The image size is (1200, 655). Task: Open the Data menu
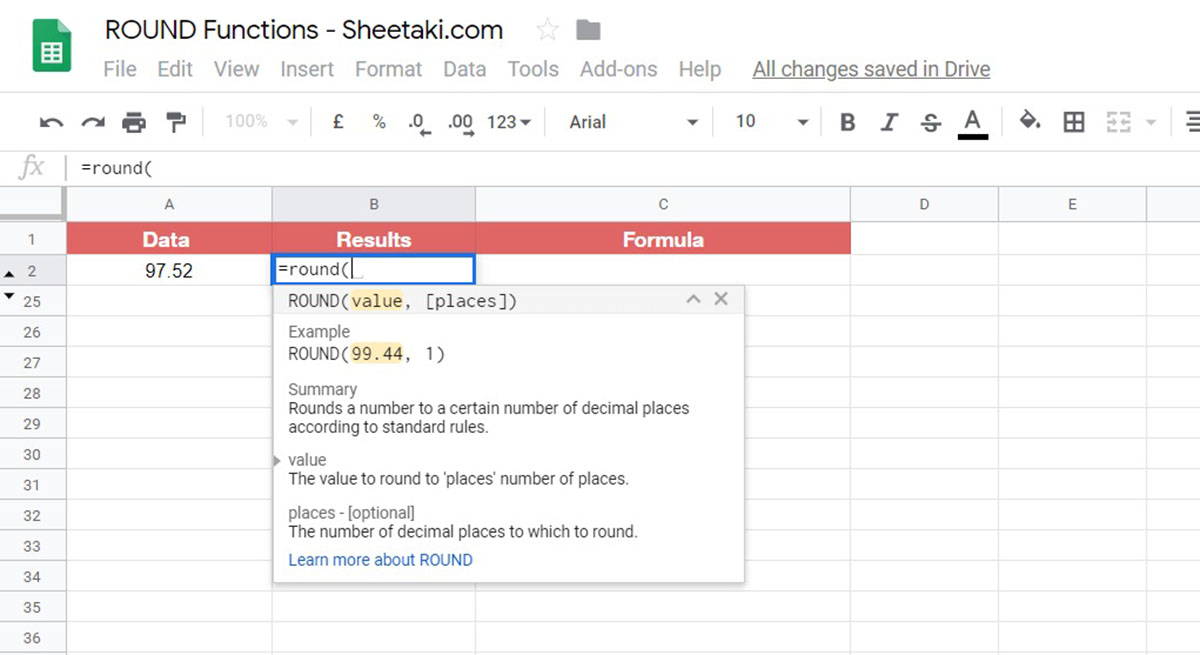click(x=465, y=69)
